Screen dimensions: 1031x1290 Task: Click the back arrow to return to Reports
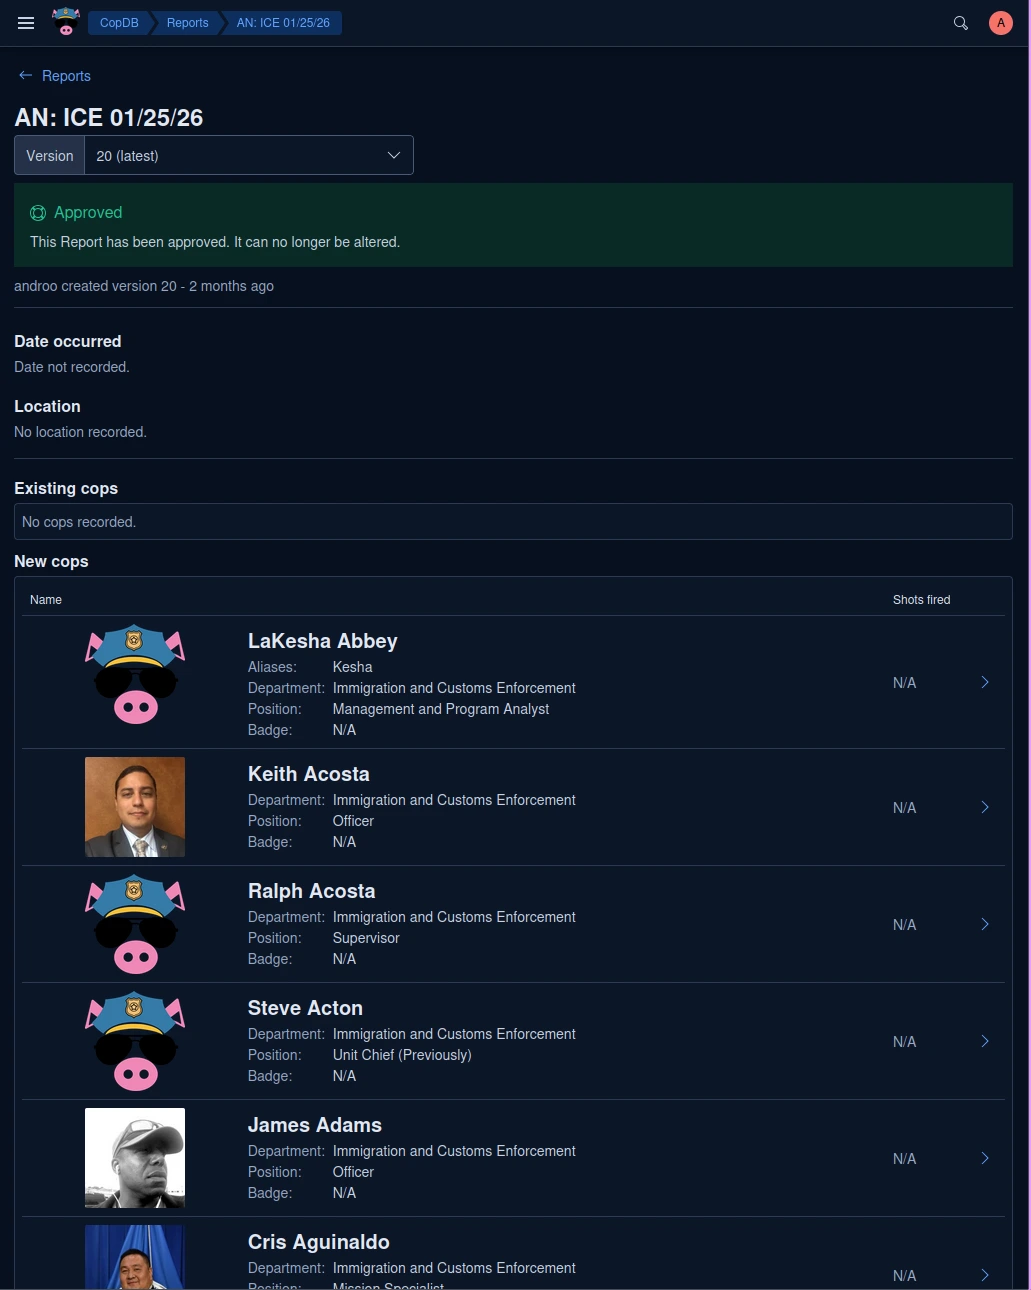pos(26,75)
